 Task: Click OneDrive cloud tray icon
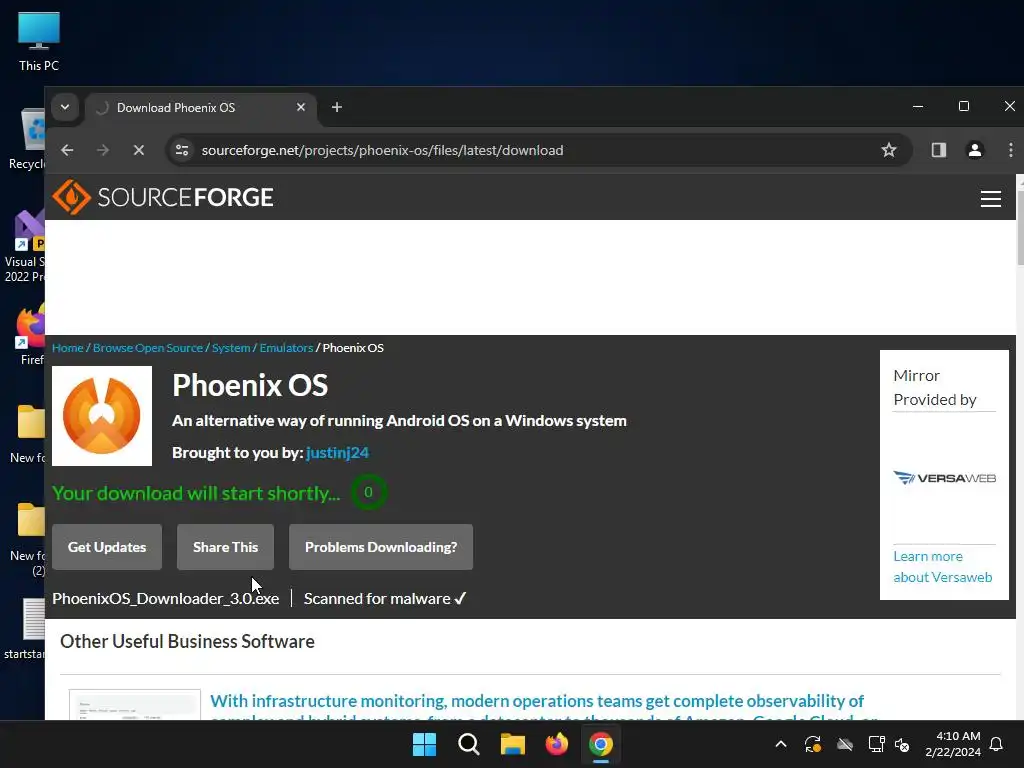[845, 744]
